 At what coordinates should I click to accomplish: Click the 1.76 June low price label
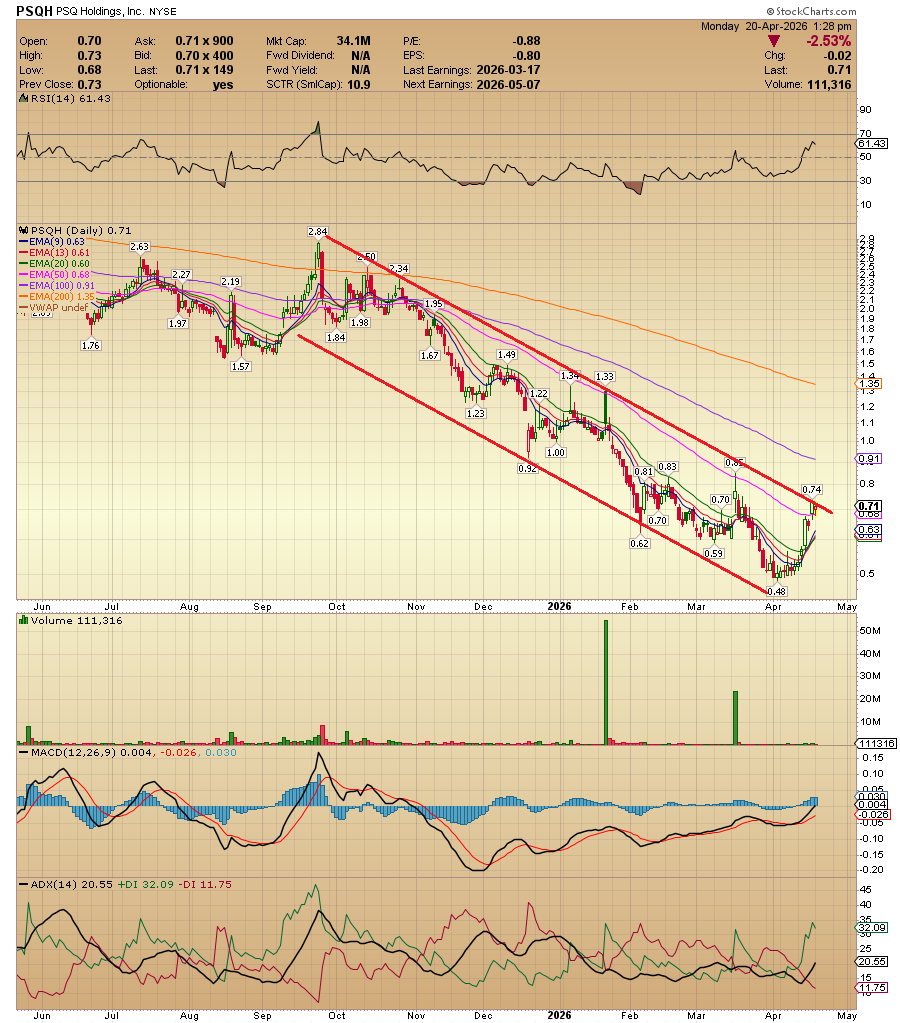[x=91, y=346]
